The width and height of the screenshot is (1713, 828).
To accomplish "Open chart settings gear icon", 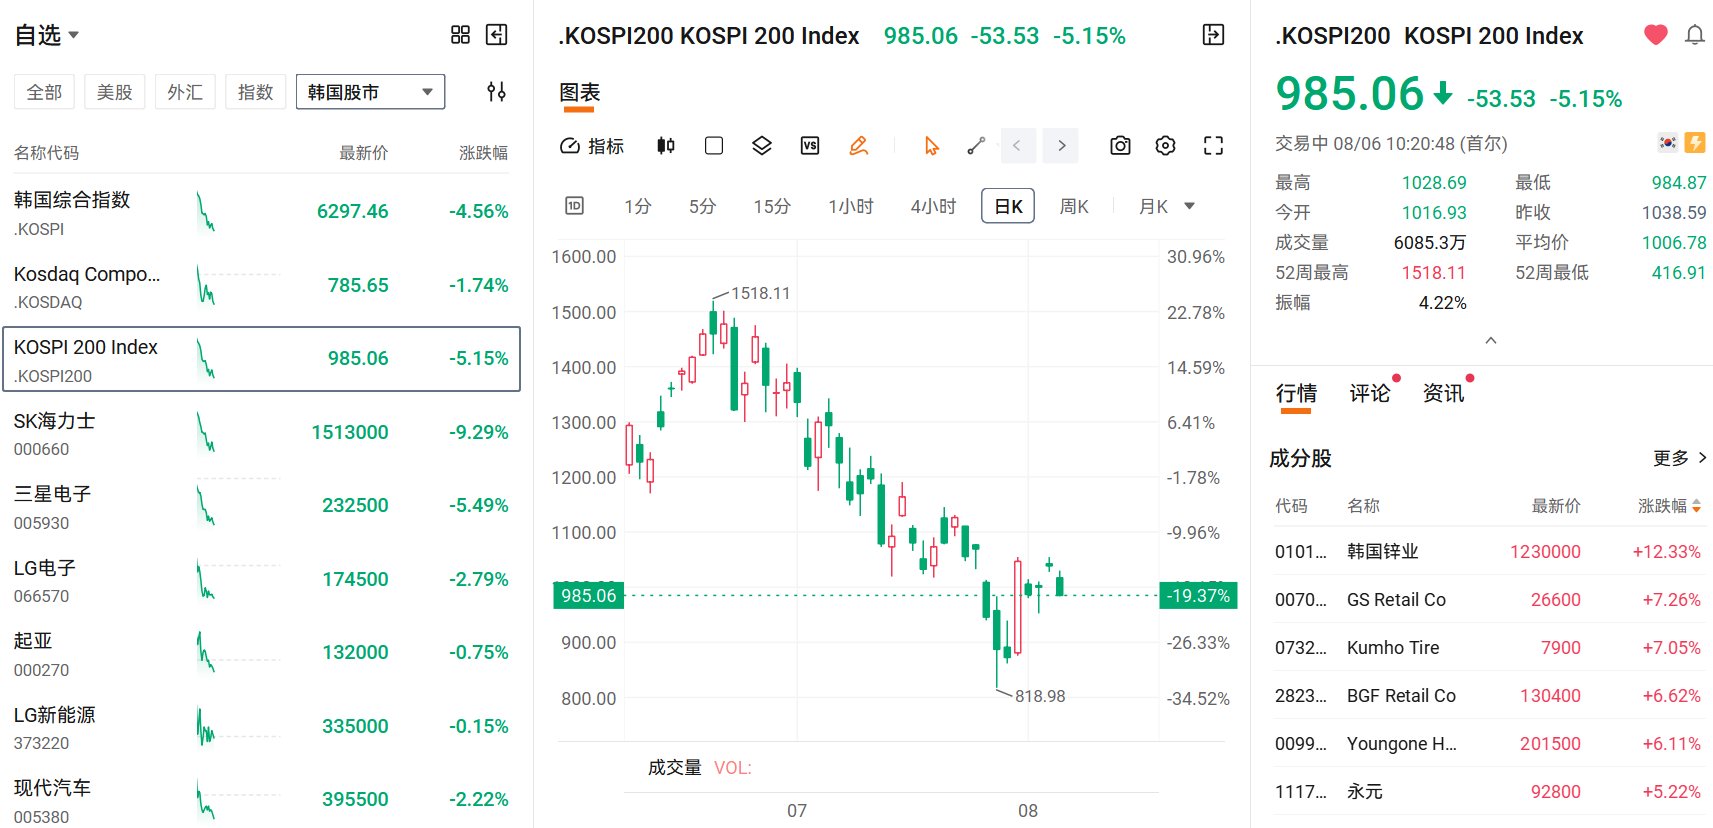I will coord(1165,146).
